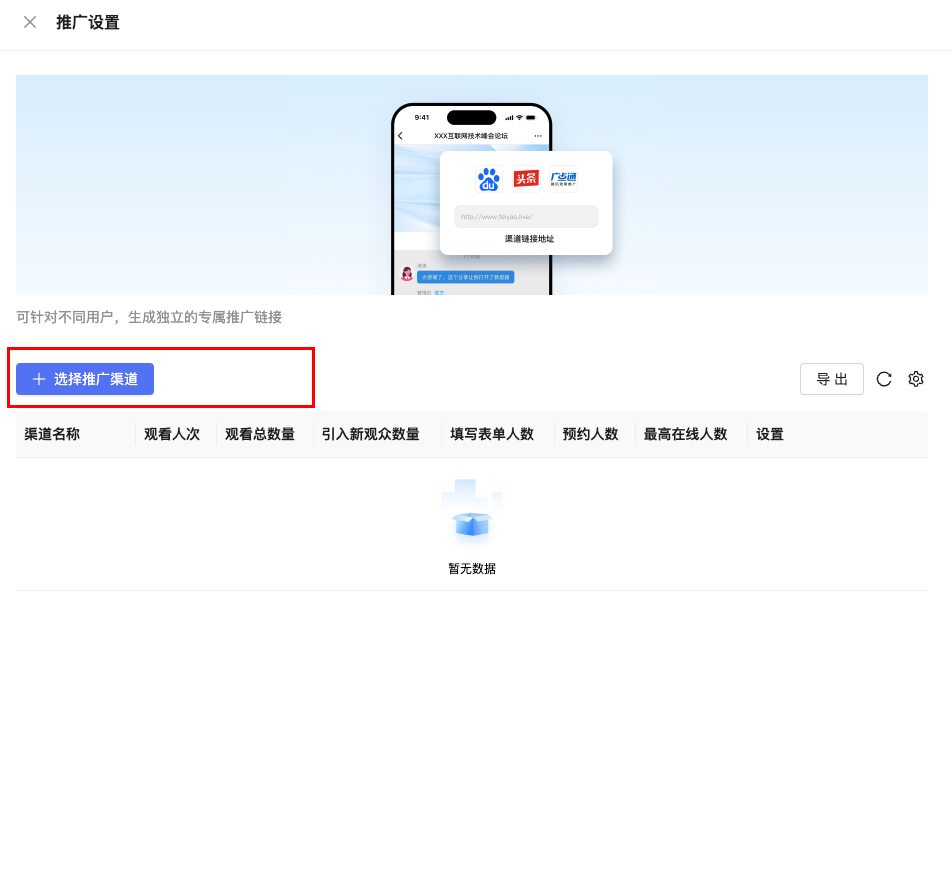Click the empty-state blue box icon
Viewport: 952px width, 881px height.
(472, 521)
